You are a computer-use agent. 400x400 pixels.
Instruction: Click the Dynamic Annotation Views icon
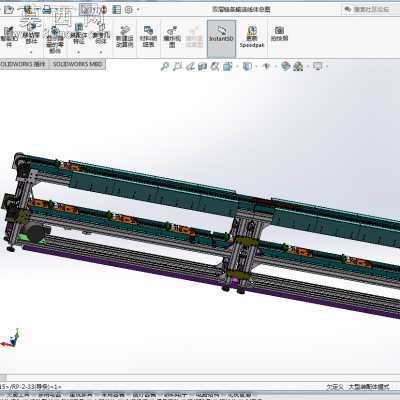(215, 67)
